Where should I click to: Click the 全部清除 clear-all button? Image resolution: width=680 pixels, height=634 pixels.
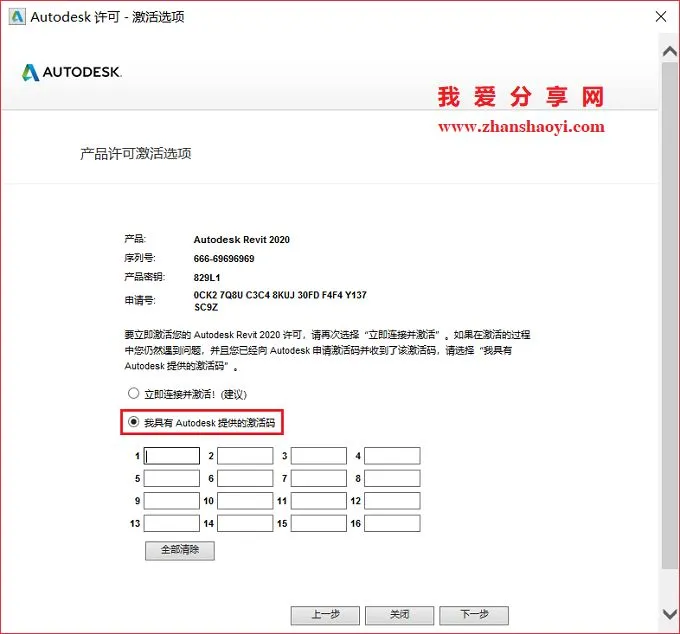[x=180, y=550]
